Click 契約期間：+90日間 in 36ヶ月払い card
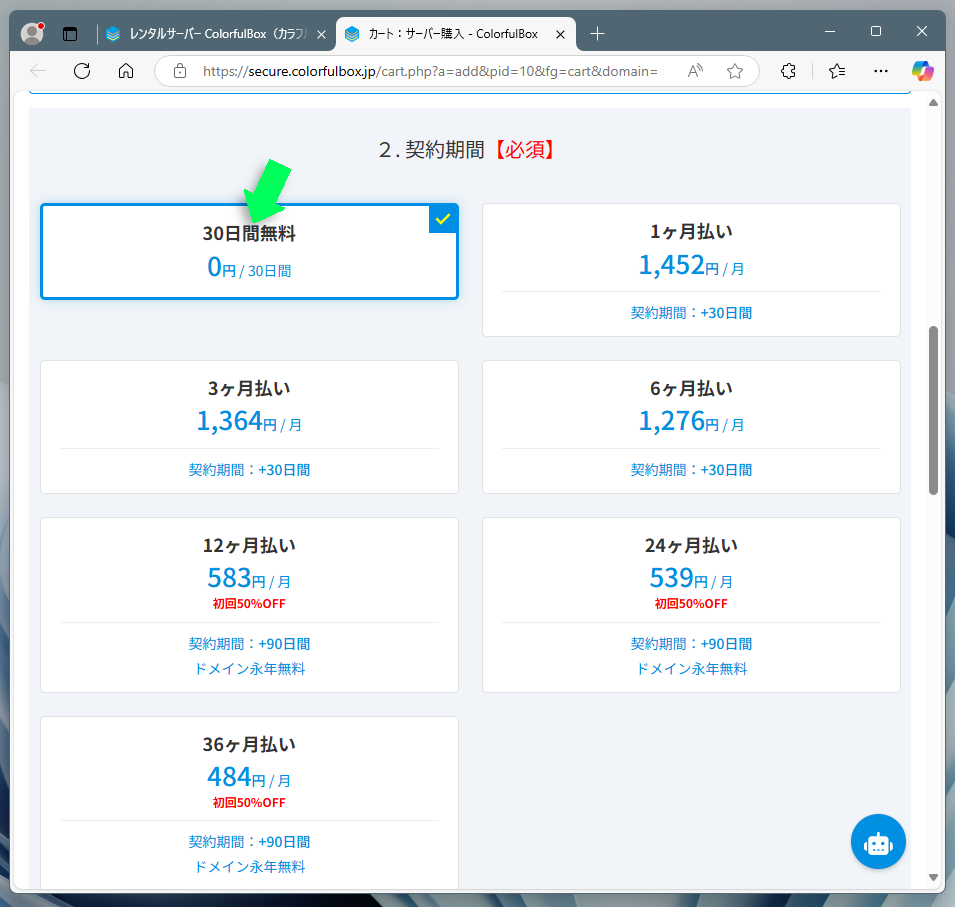Screen dimensions: 955x907 tap(249, 842)
